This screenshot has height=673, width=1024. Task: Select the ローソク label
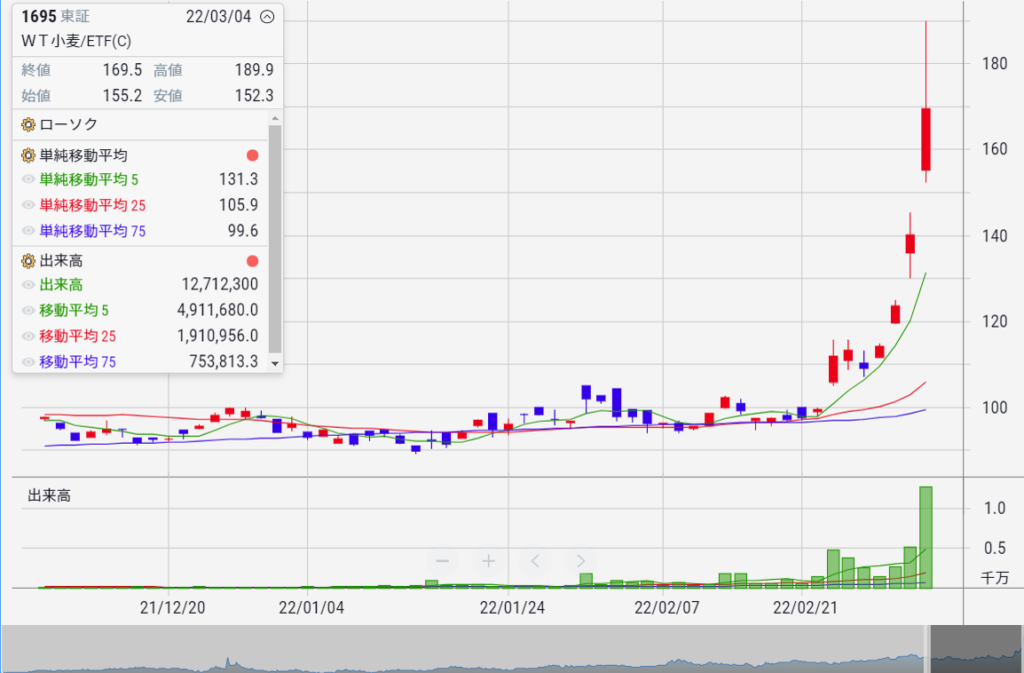coord(69,124)
